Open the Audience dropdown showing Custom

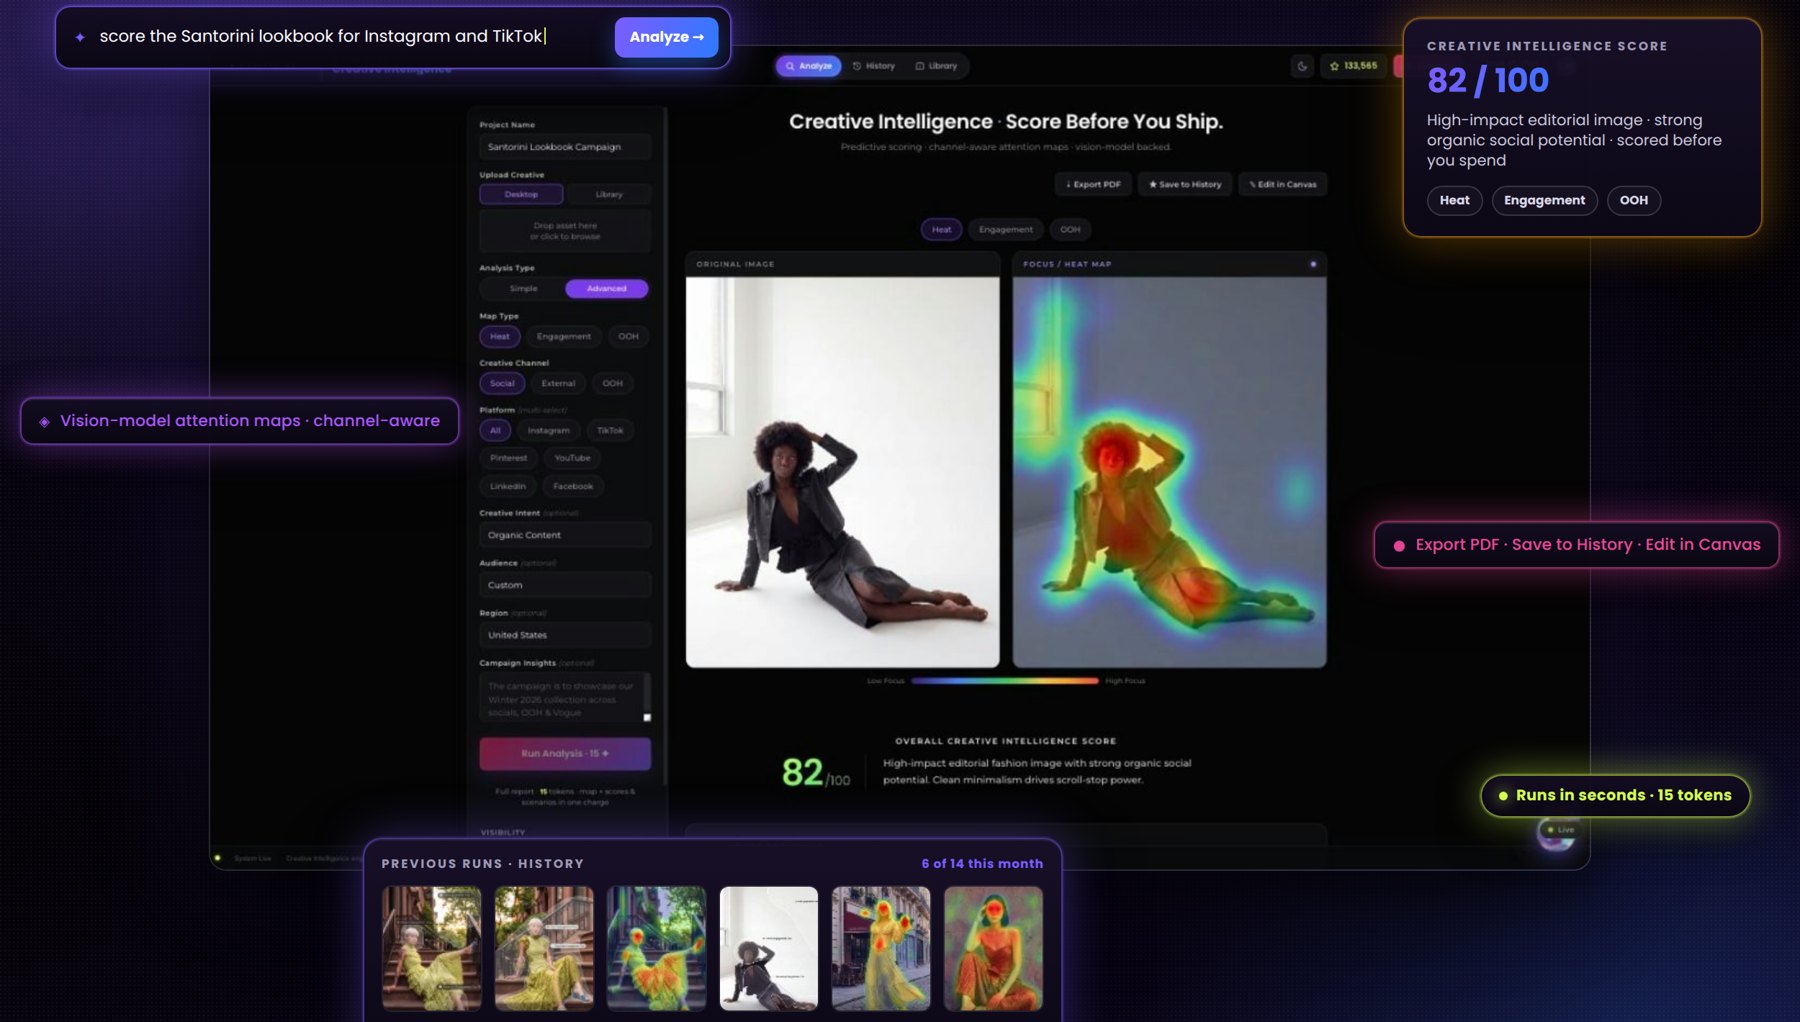coord(565,585)
